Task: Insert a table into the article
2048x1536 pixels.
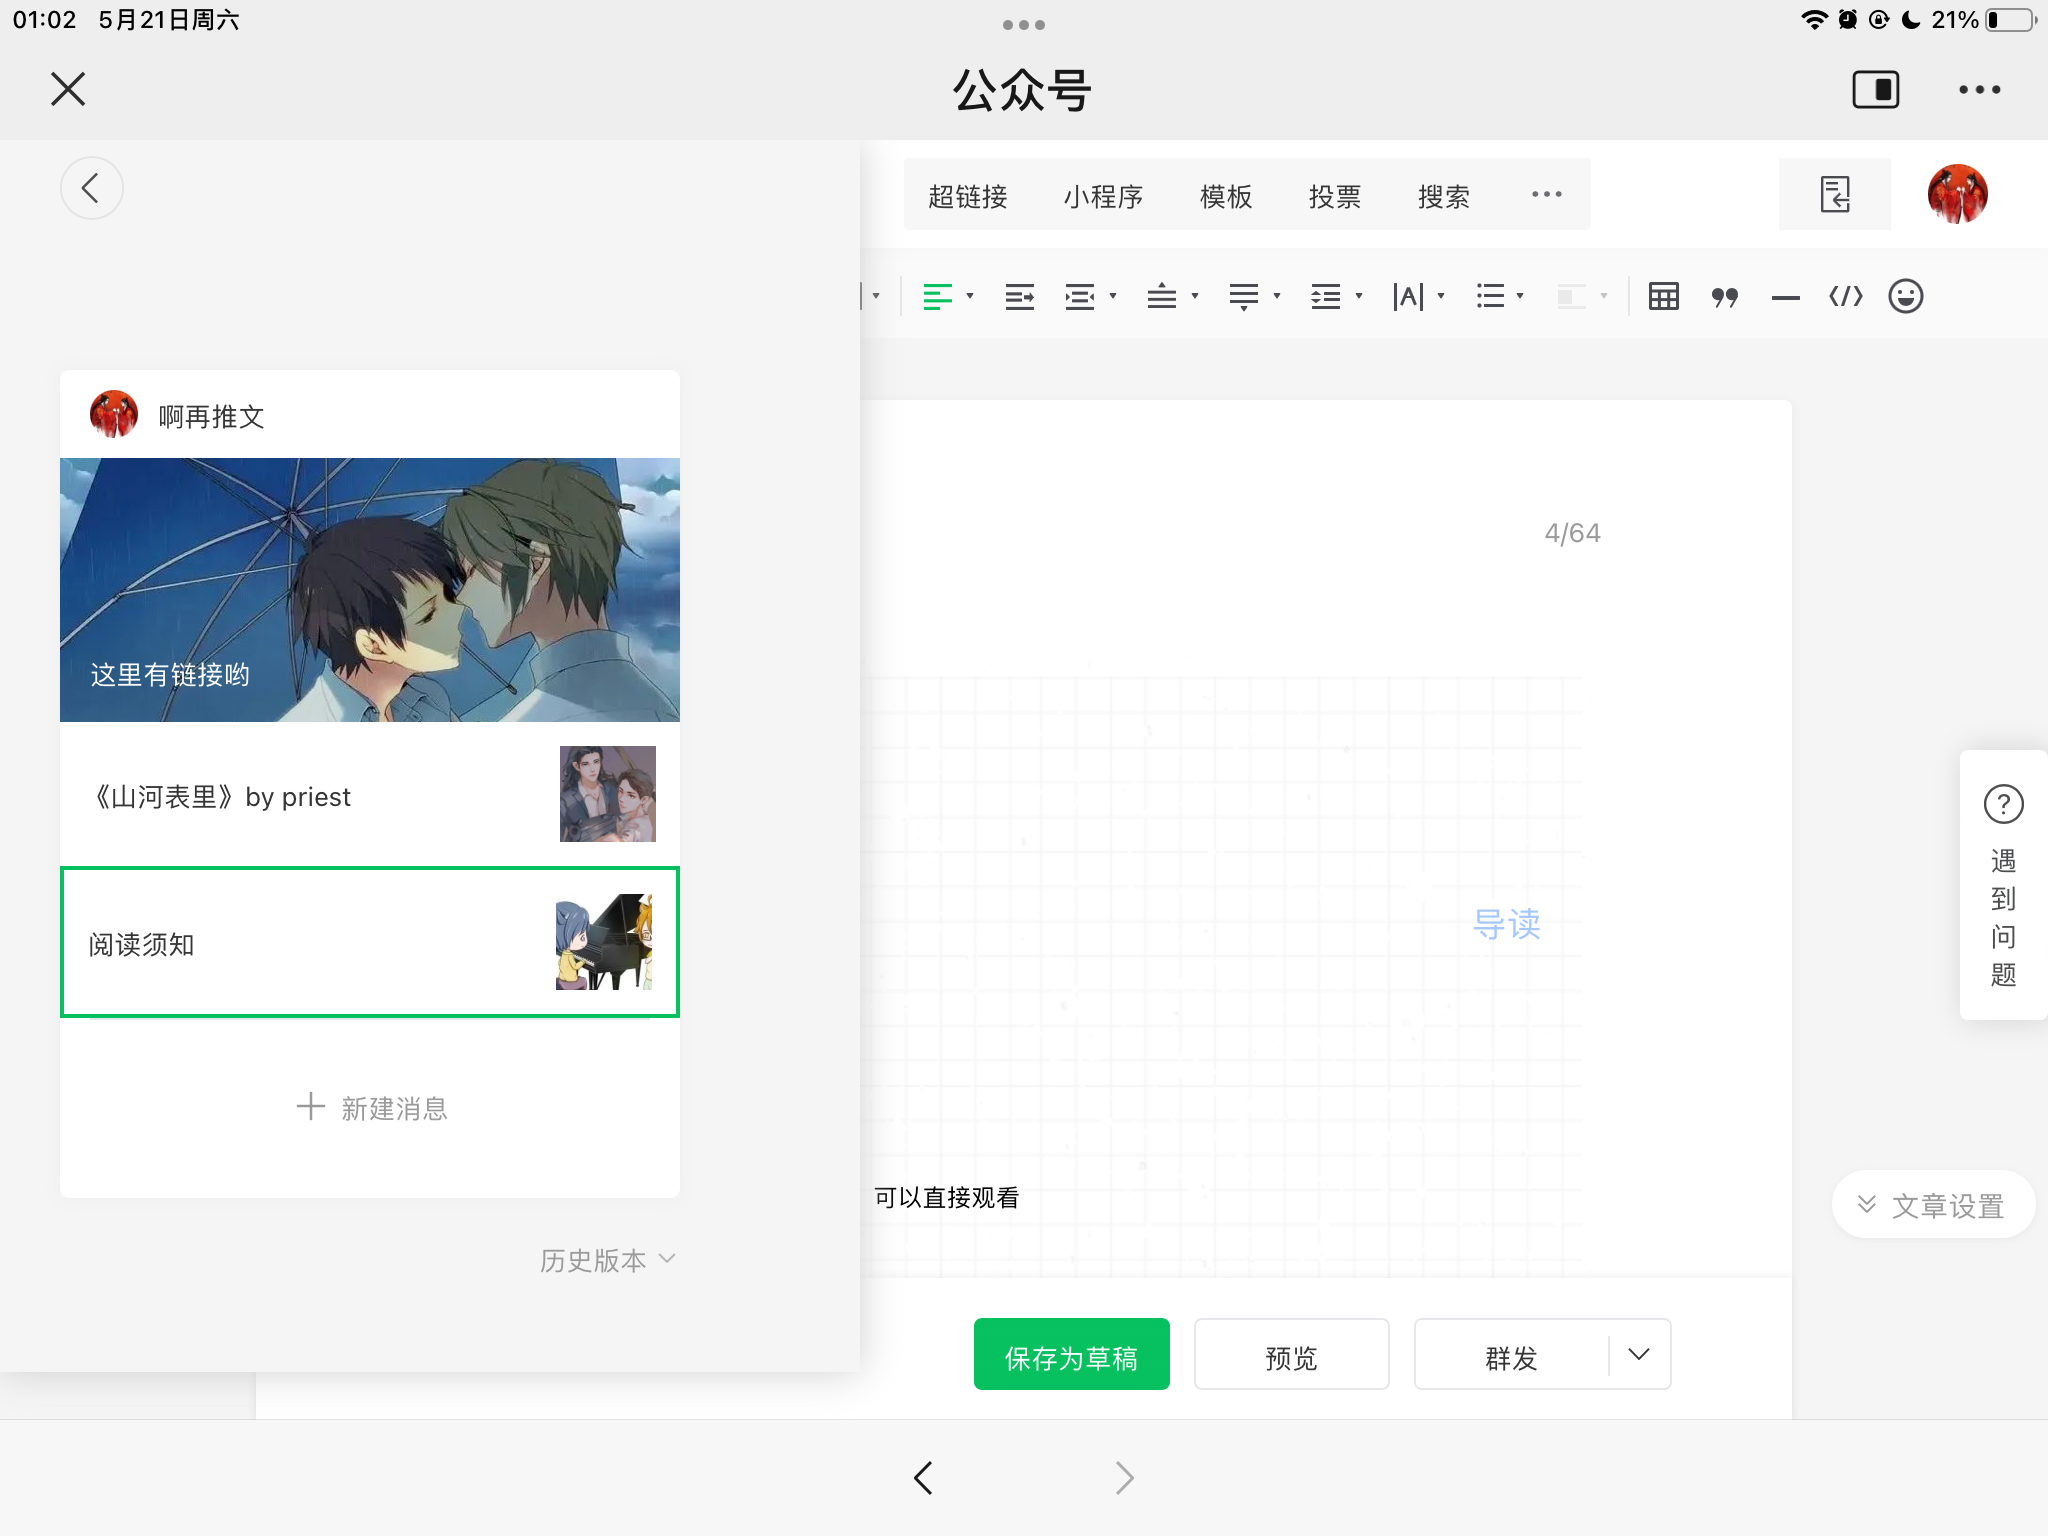Action: 1664,297
